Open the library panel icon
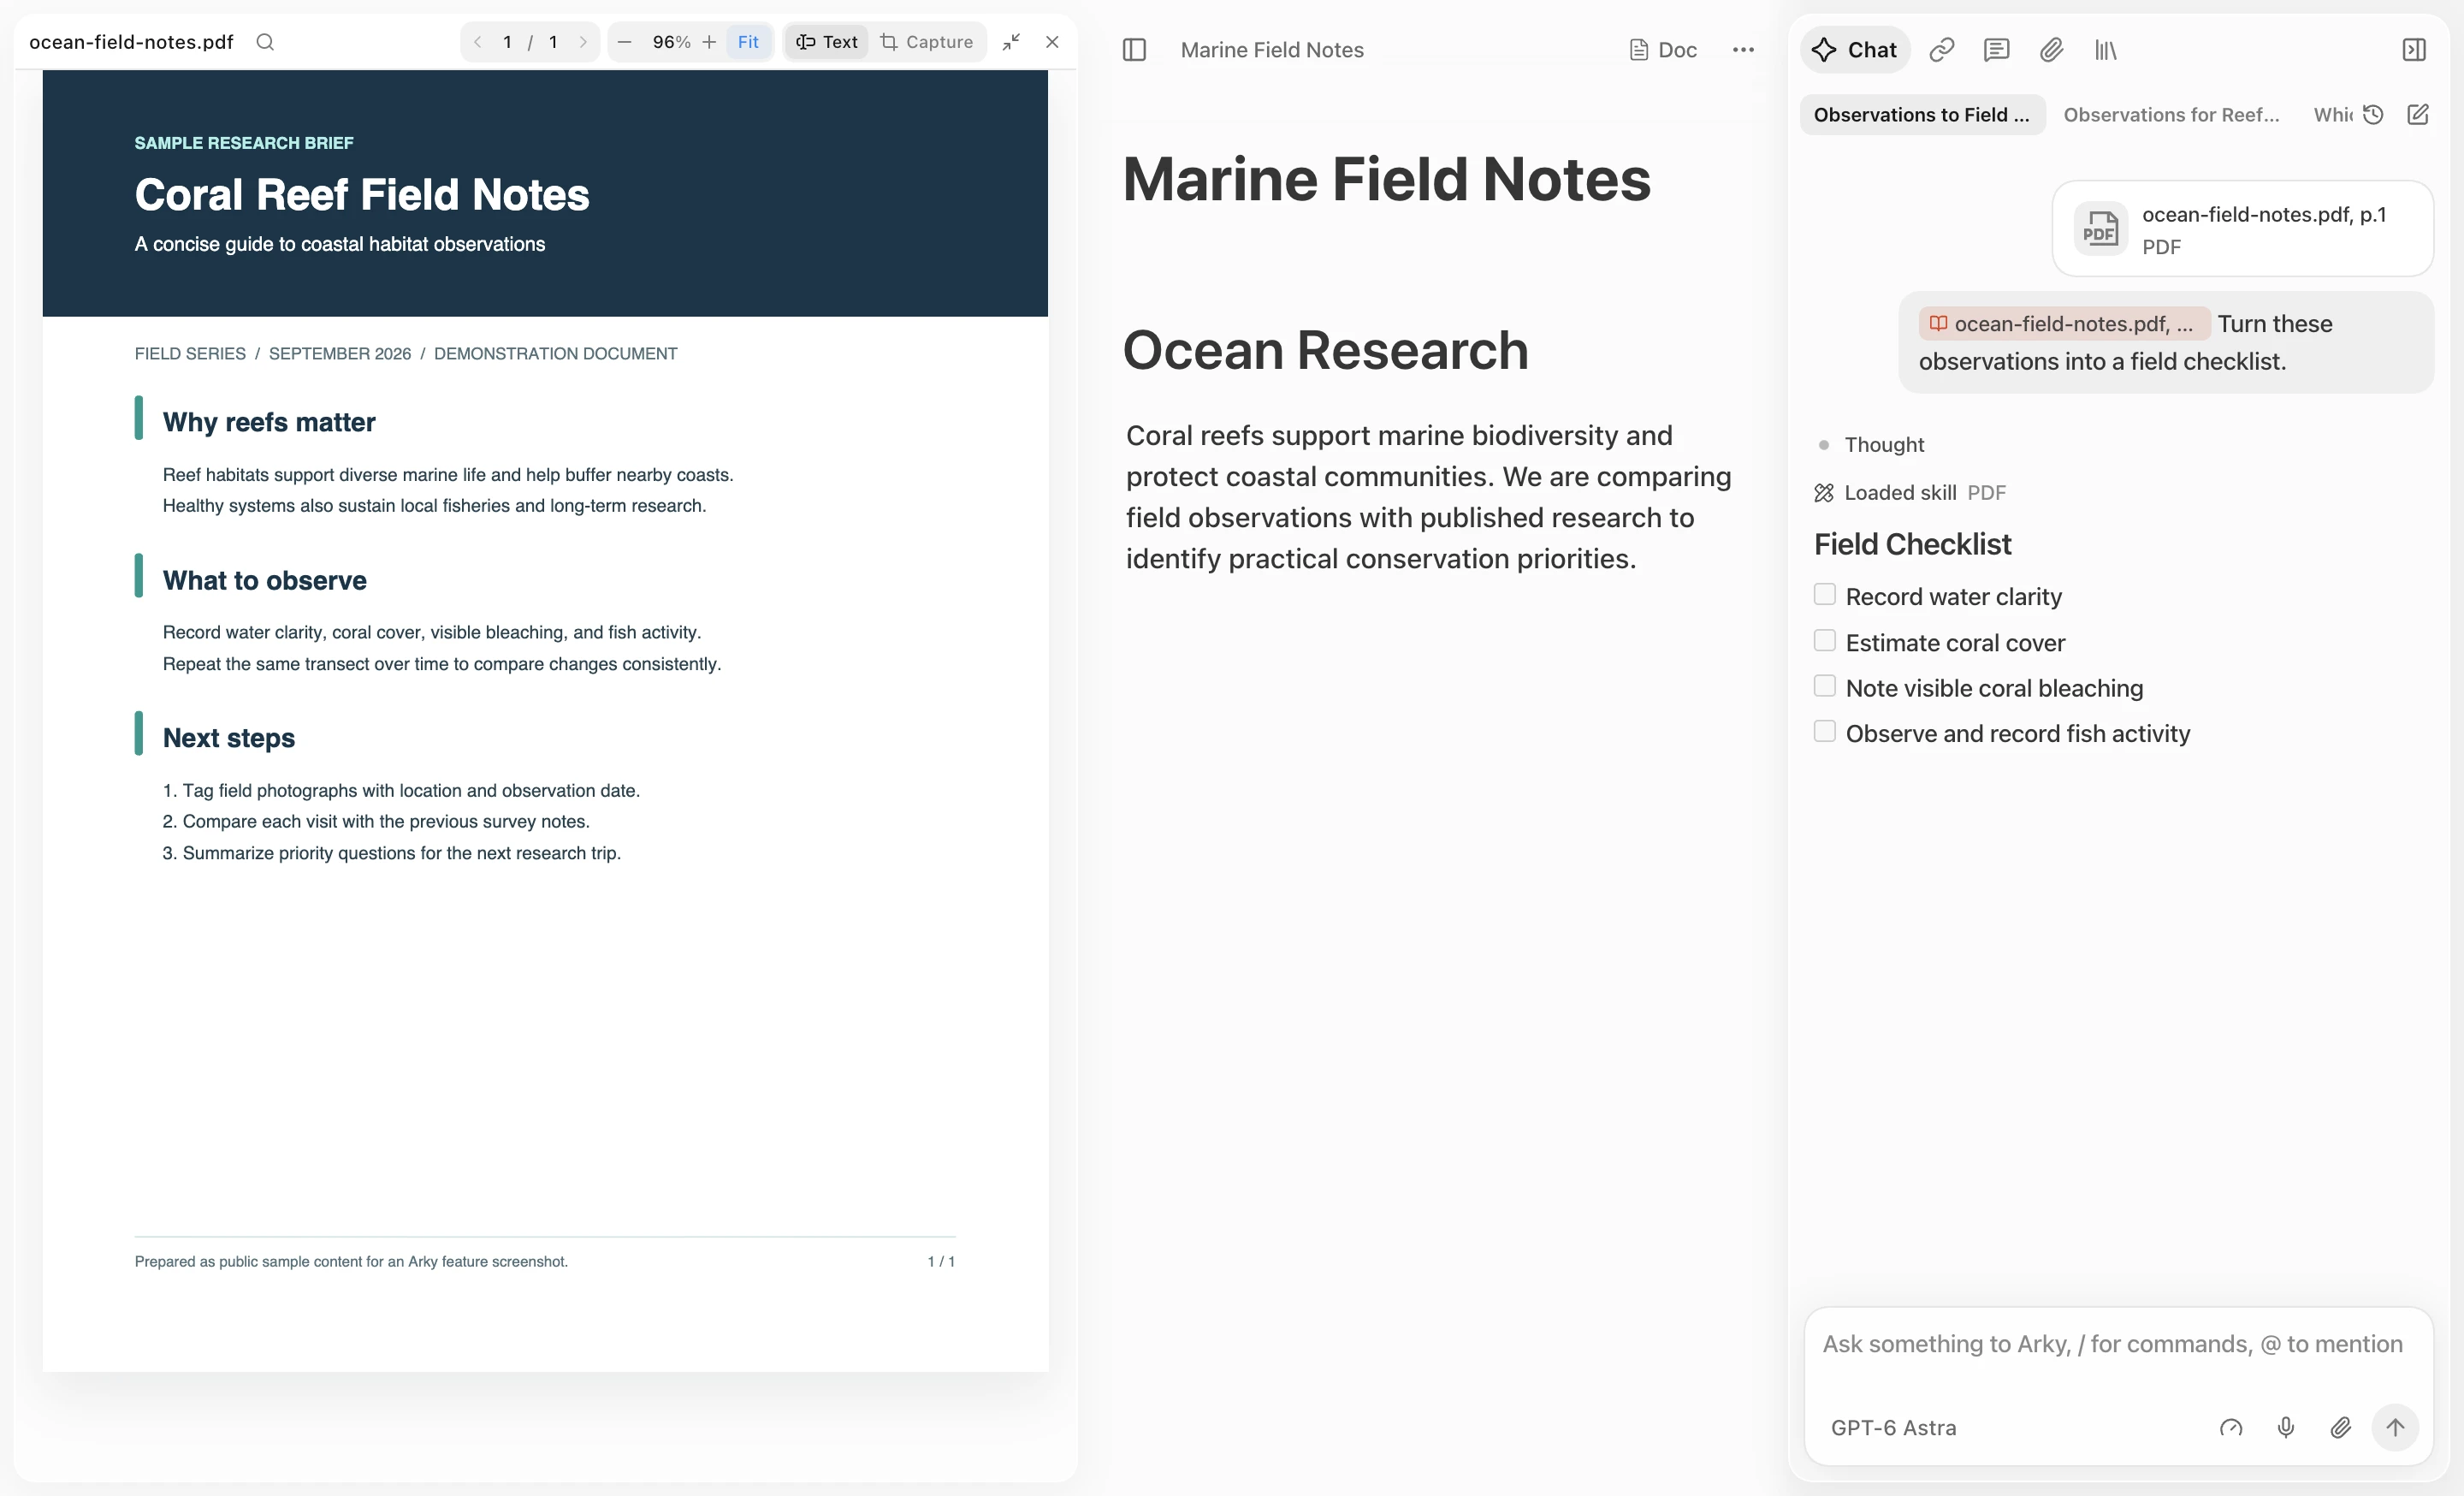Screen dimensions: 2464x1496 pos(2106,50)
